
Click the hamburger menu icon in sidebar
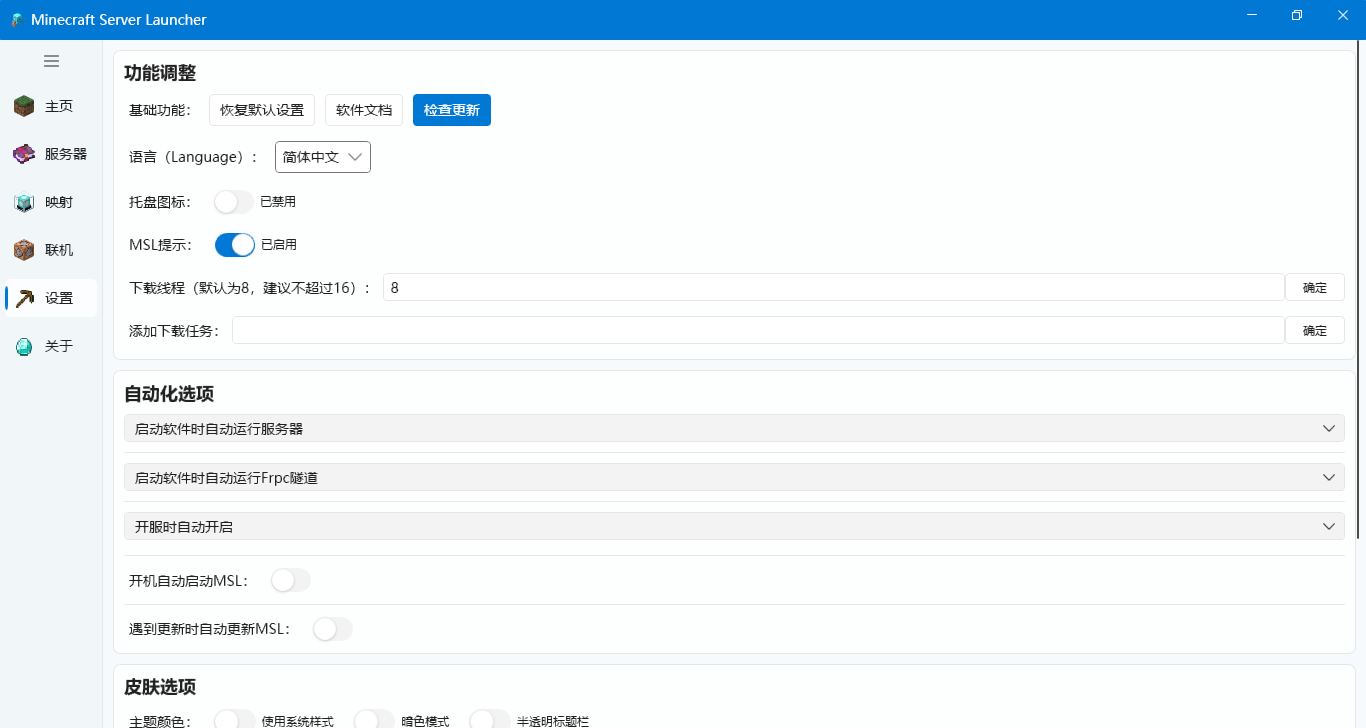point(51,61)
